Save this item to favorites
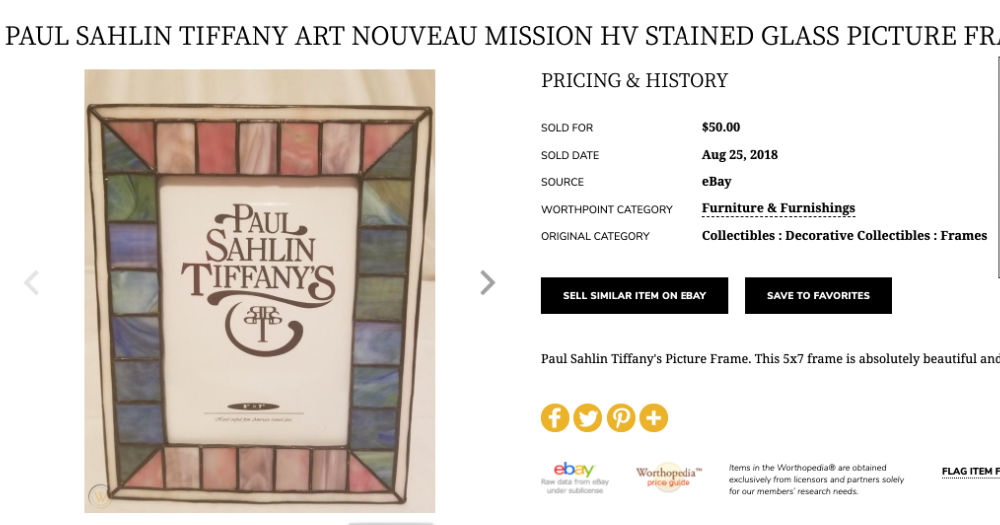 (x=817, y=296)
